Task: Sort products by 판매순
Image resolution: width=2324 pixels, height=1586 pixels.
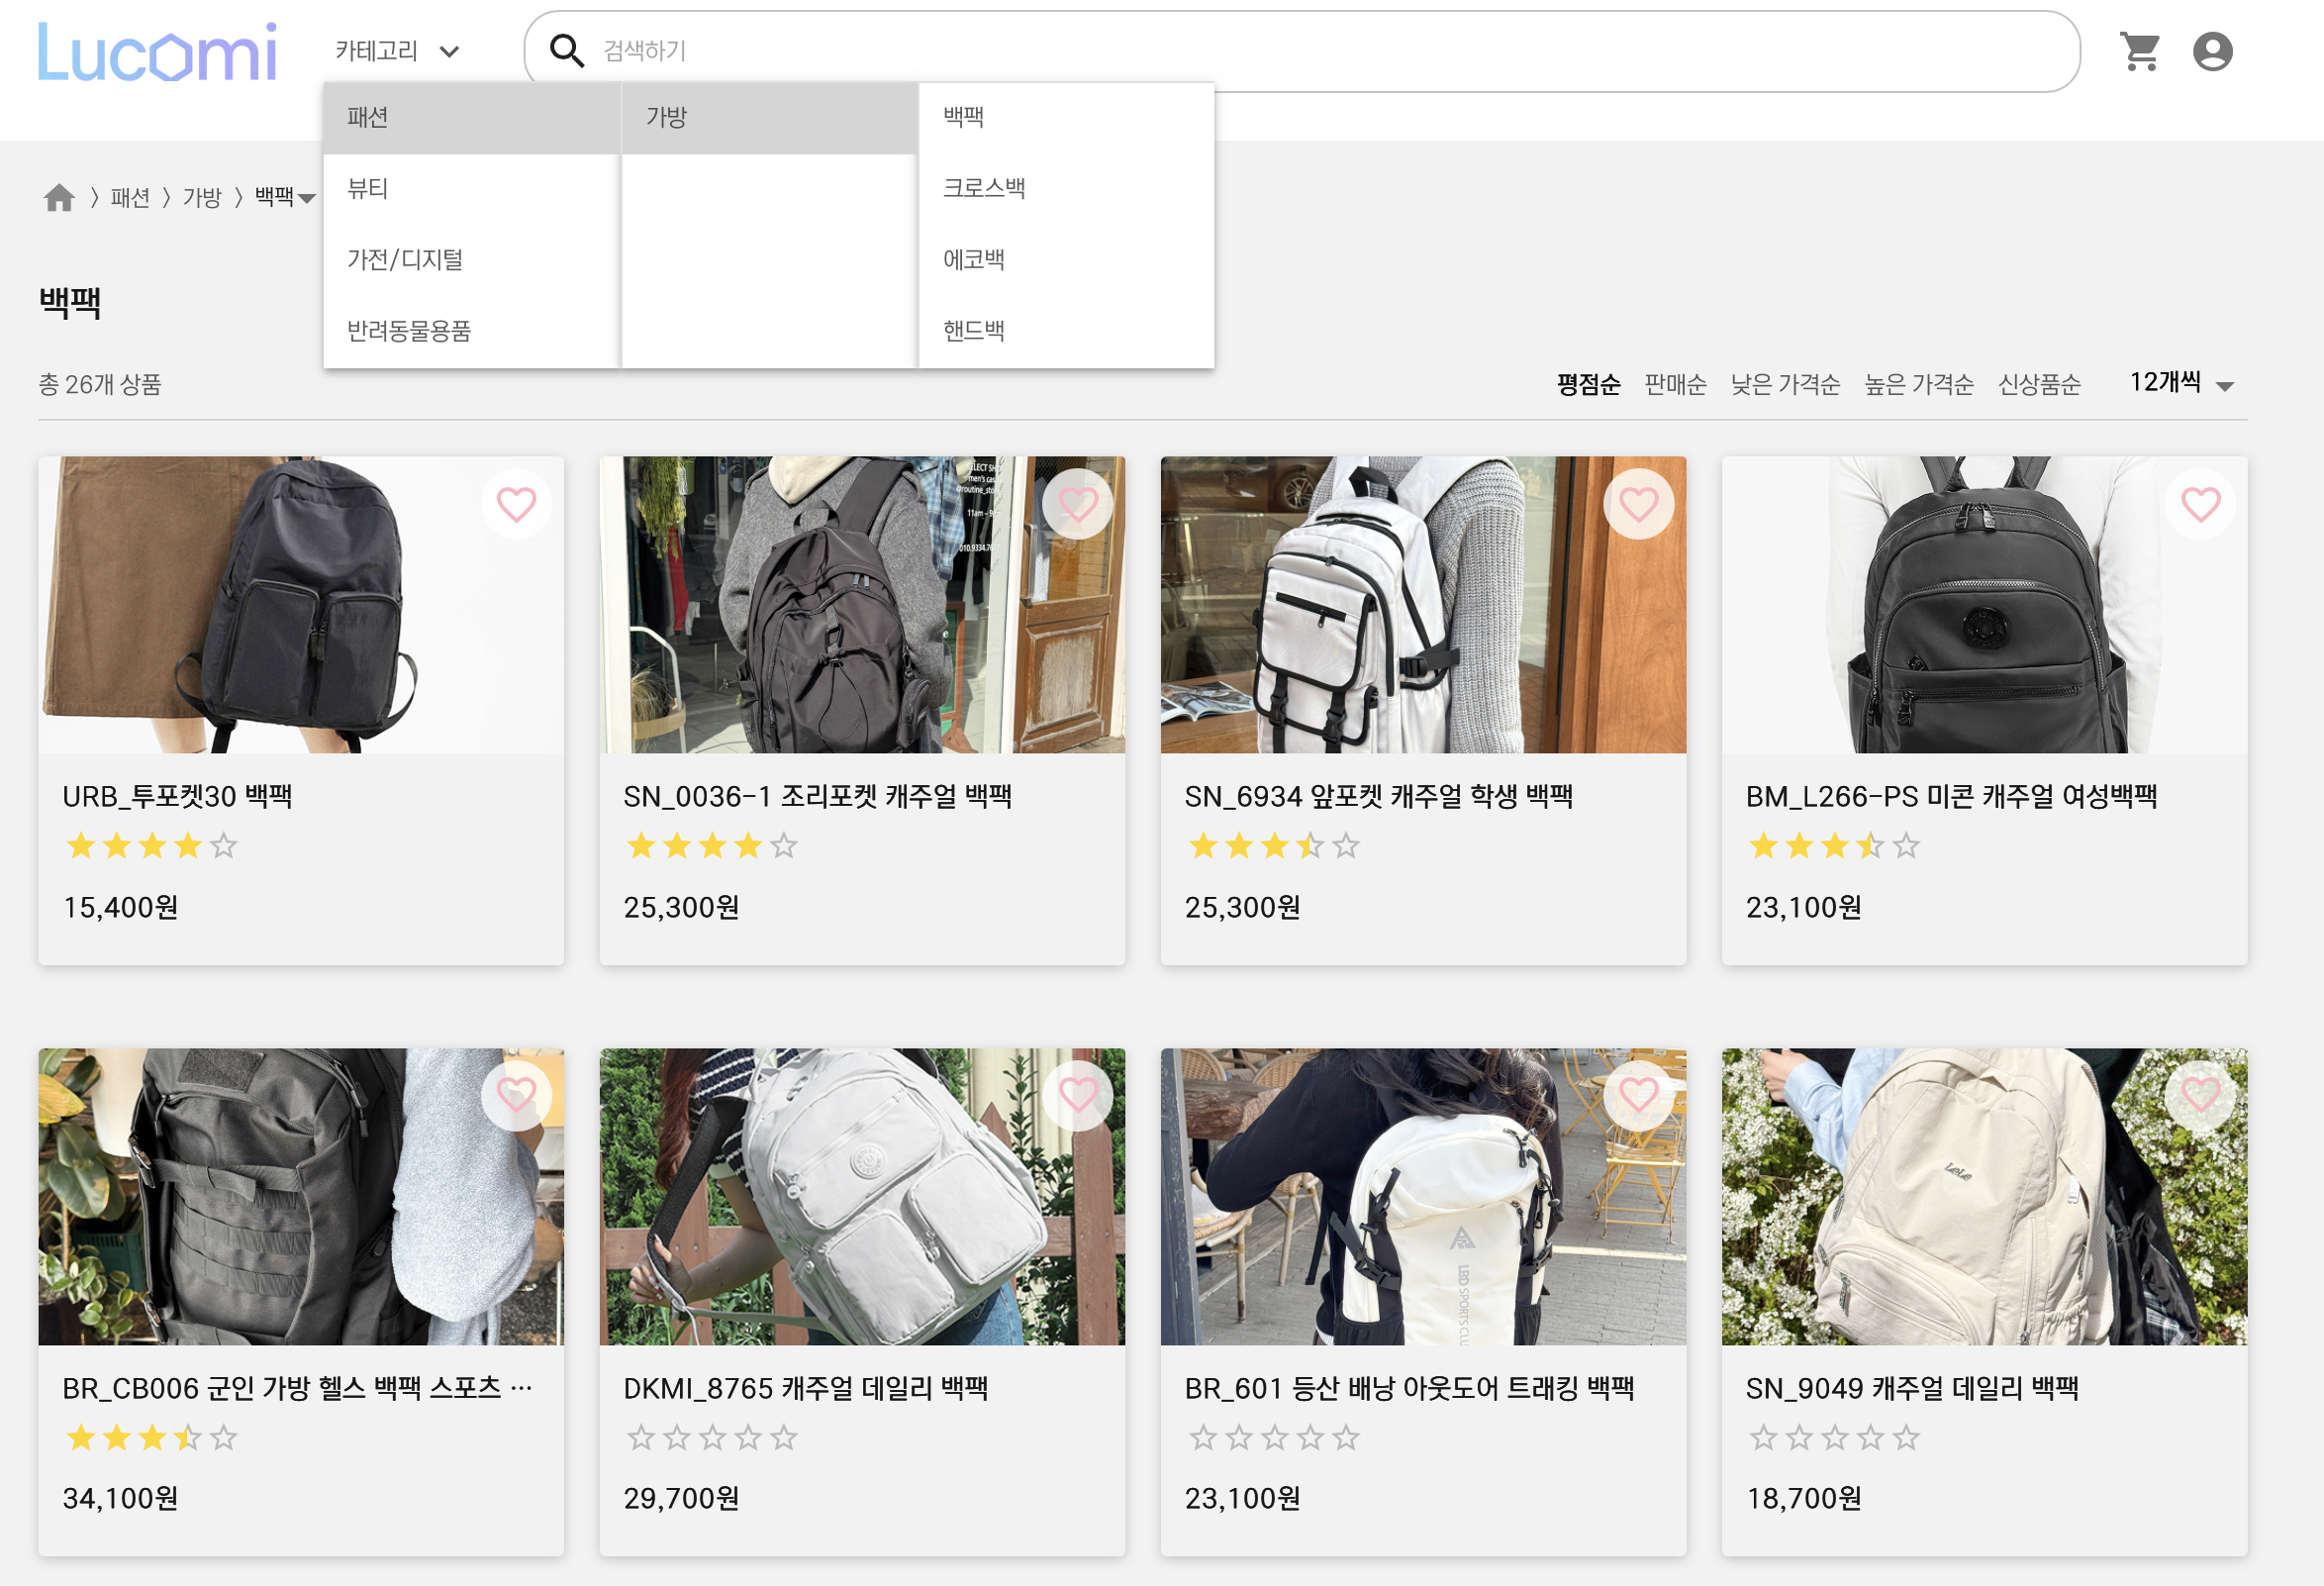Action: point(1675,384)
